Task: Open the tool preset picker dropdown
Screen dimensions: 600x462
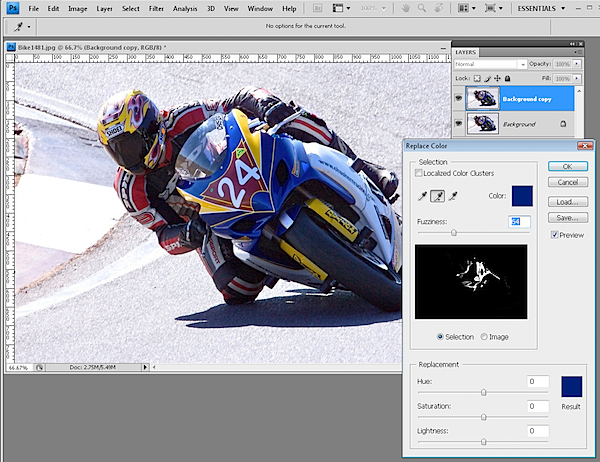Action: 28,26
